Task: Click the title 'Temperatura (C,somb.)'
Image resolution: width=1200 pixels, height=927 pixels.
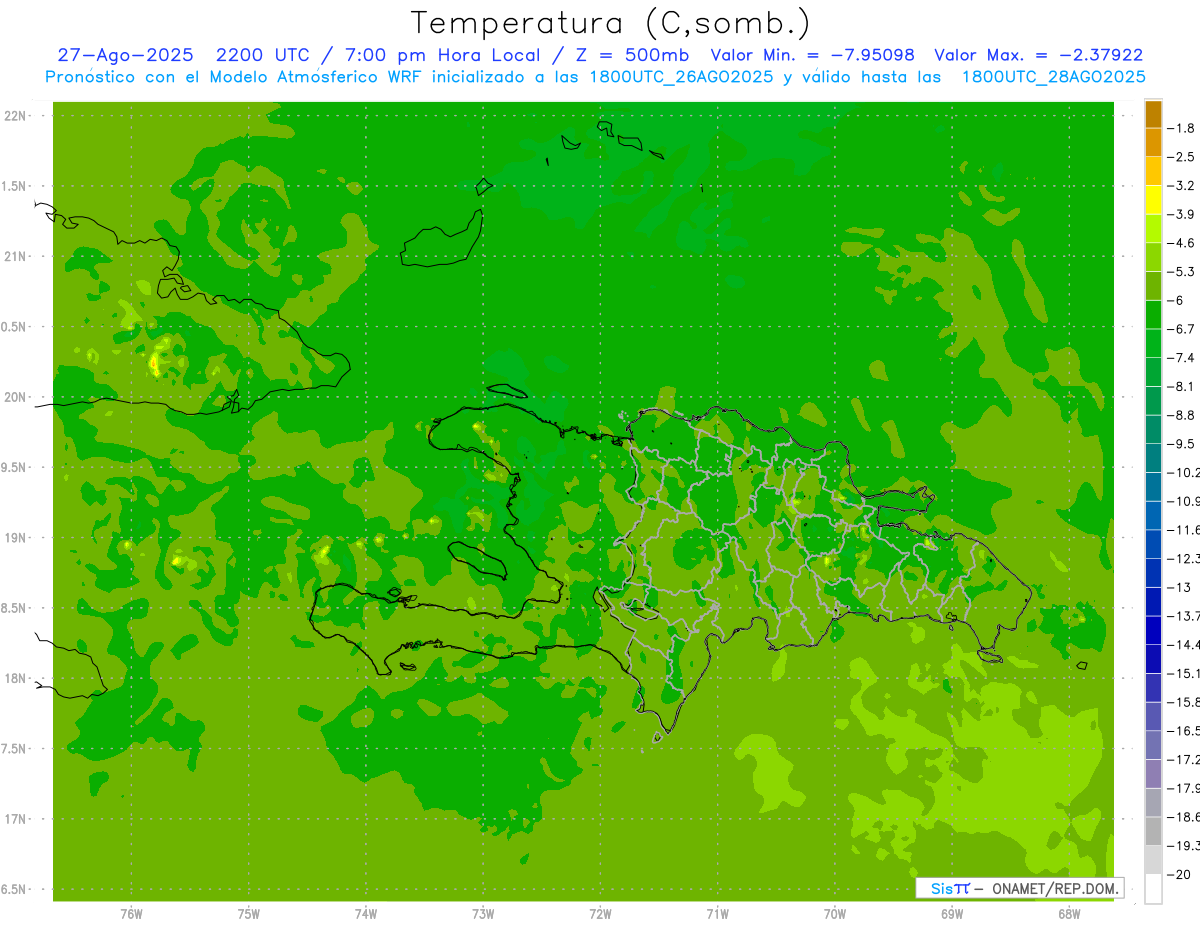Action: [x=611, y=23]
